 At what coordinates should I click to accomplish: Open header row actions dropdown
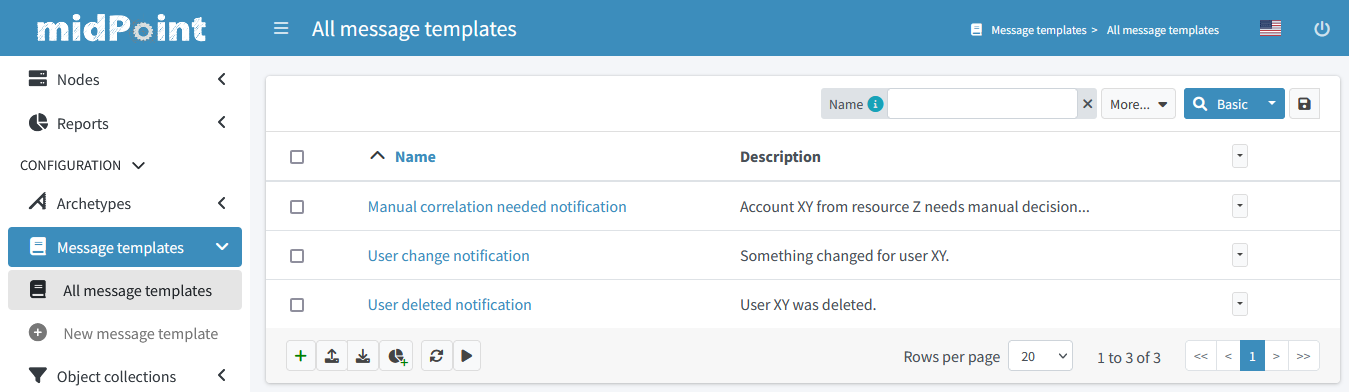click(x=1240, y=156)
